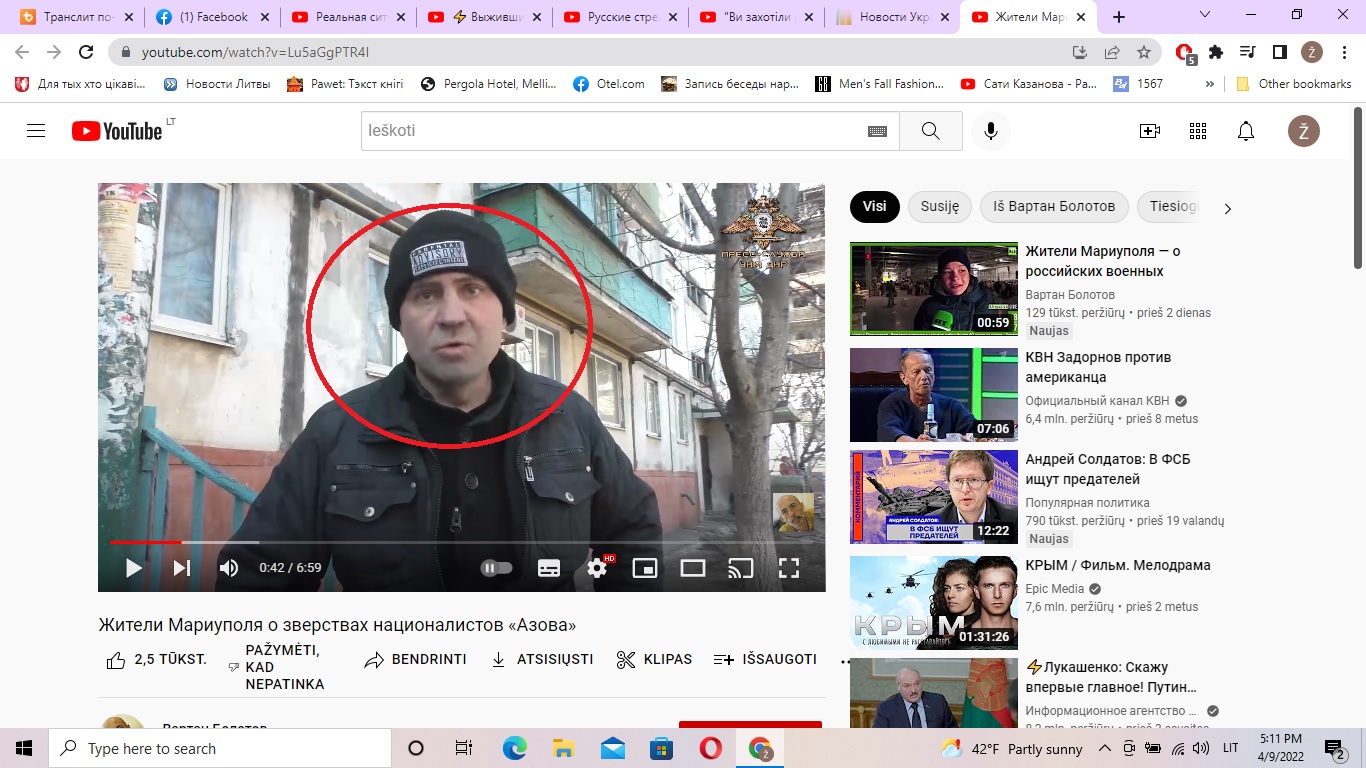Open the YouTube hamburger guide menu

tap(36, 131)
